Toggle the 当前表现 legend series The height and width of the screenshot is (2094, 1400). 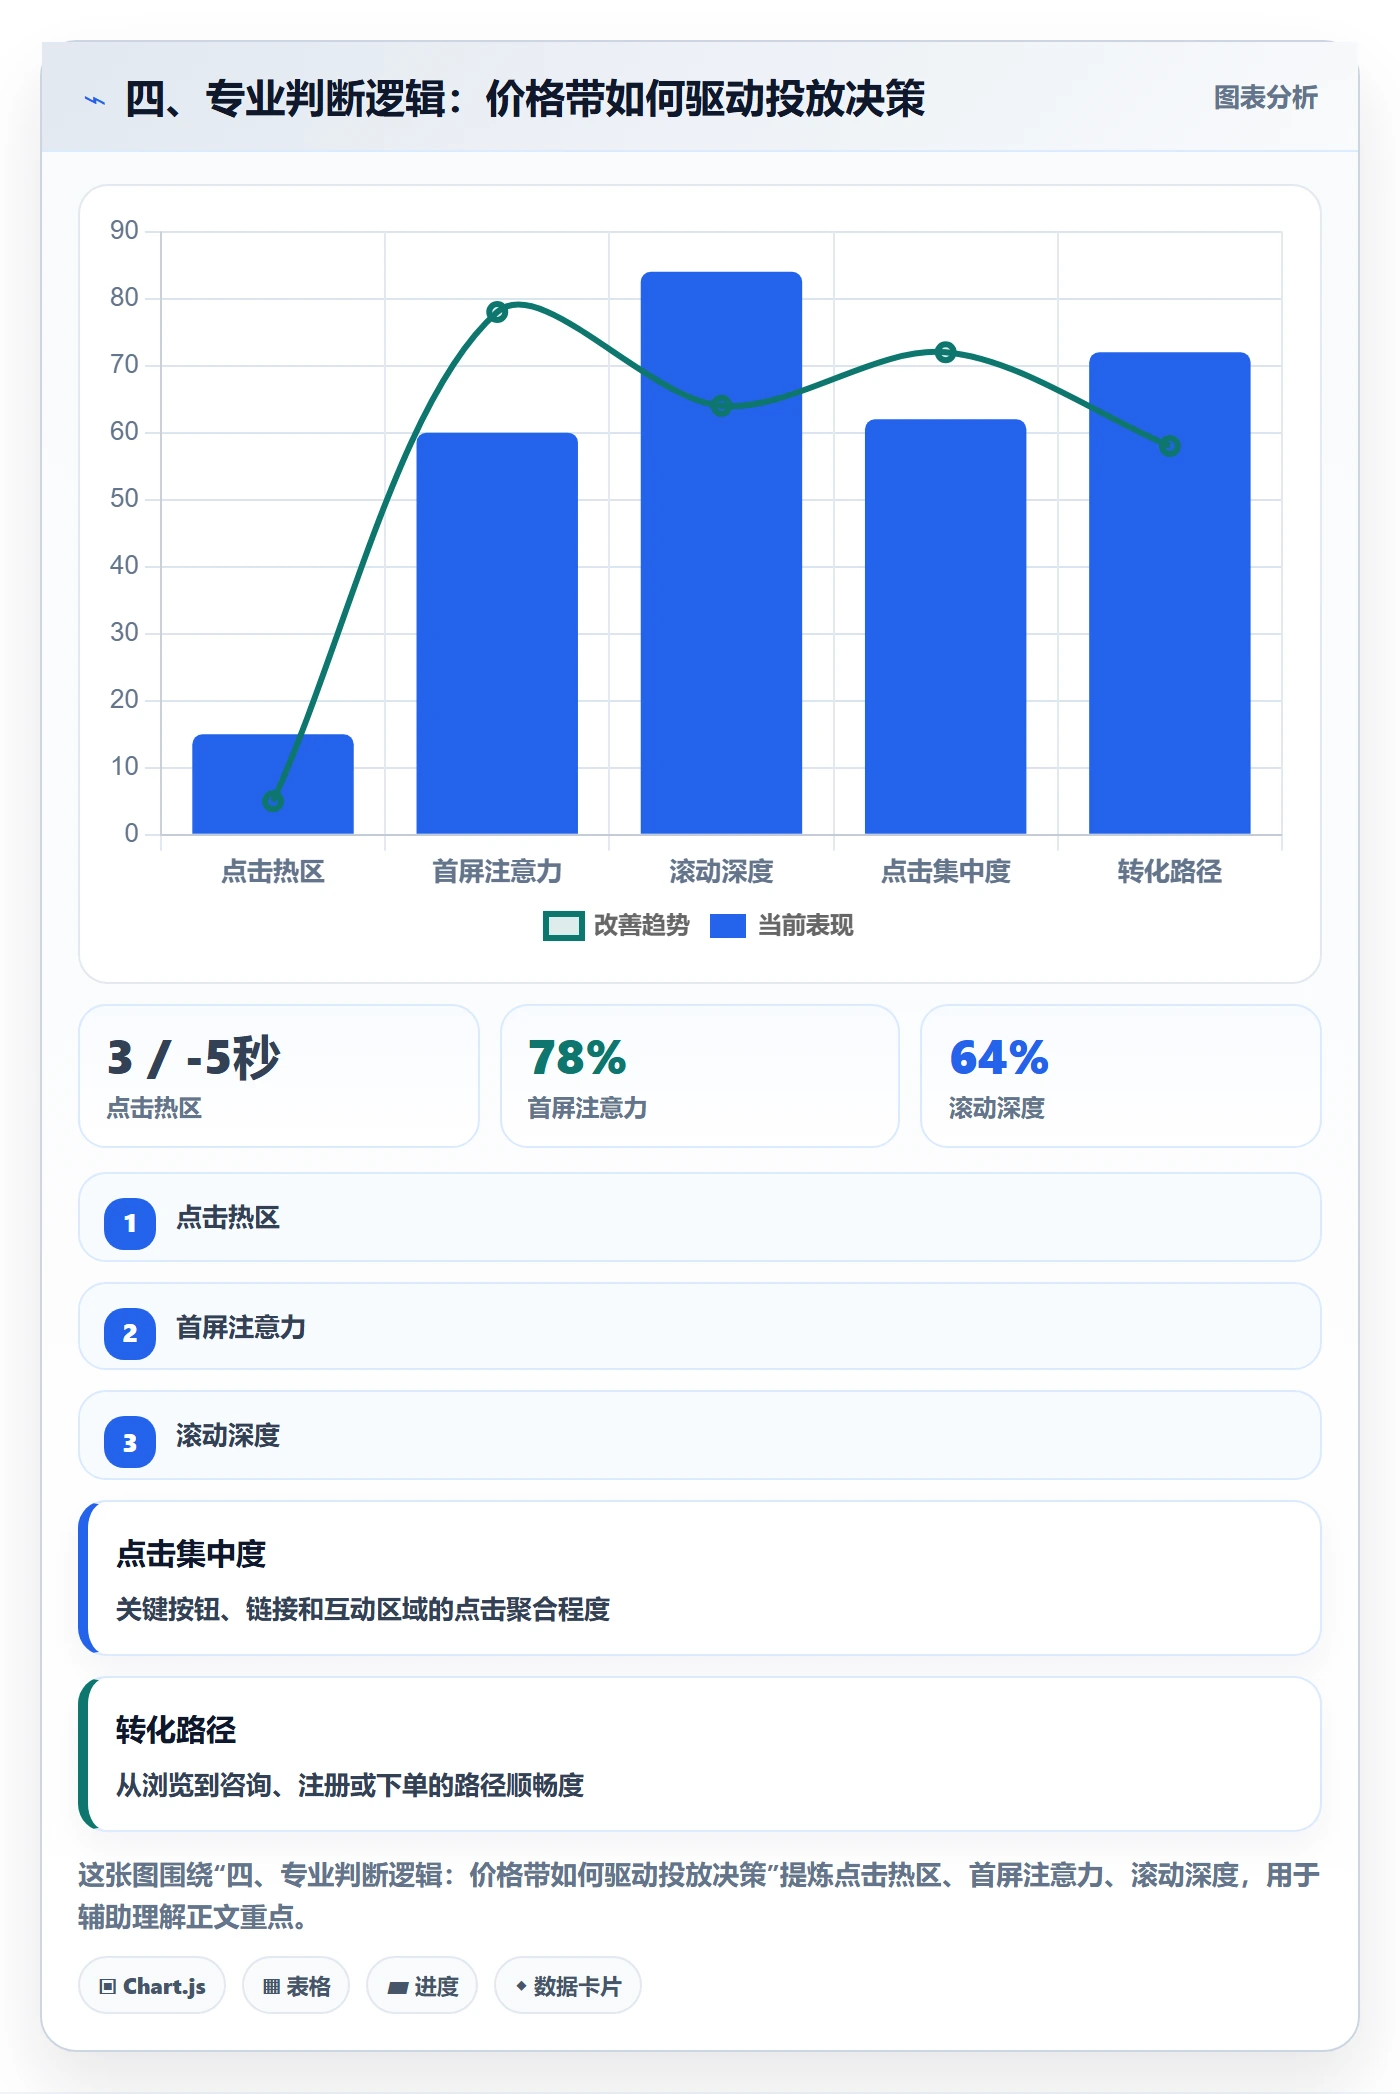click(781, 926)
